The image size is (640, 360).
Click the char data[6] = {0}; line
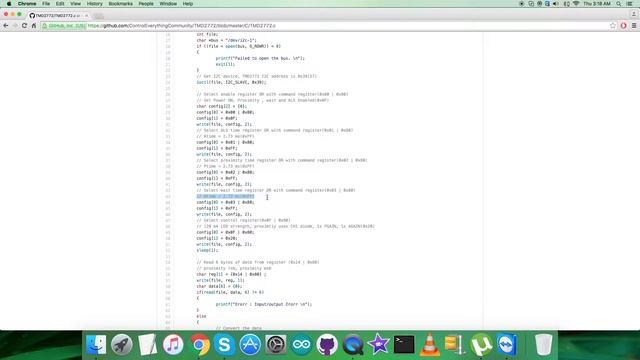point(219,287)
